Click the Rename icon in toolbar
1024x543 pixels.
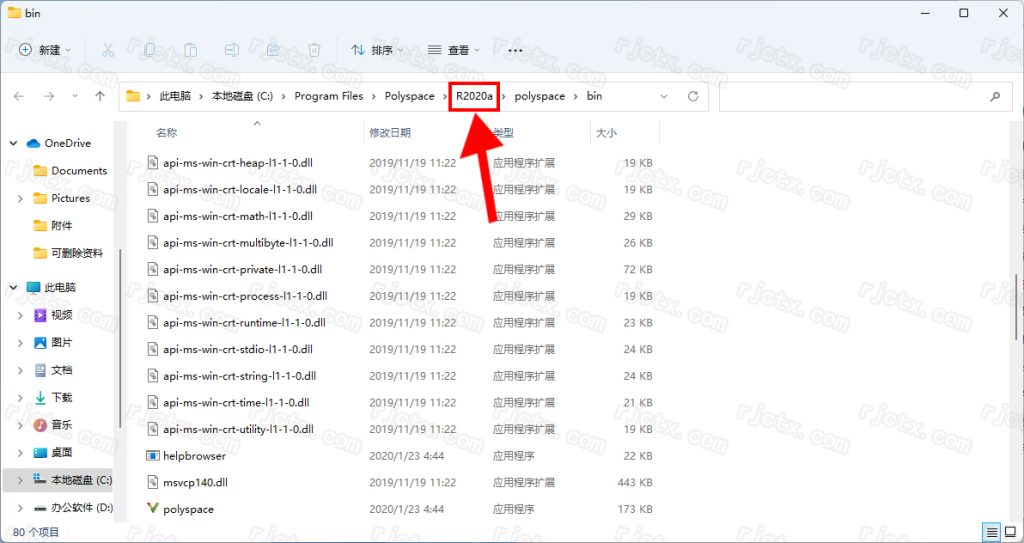231,49
